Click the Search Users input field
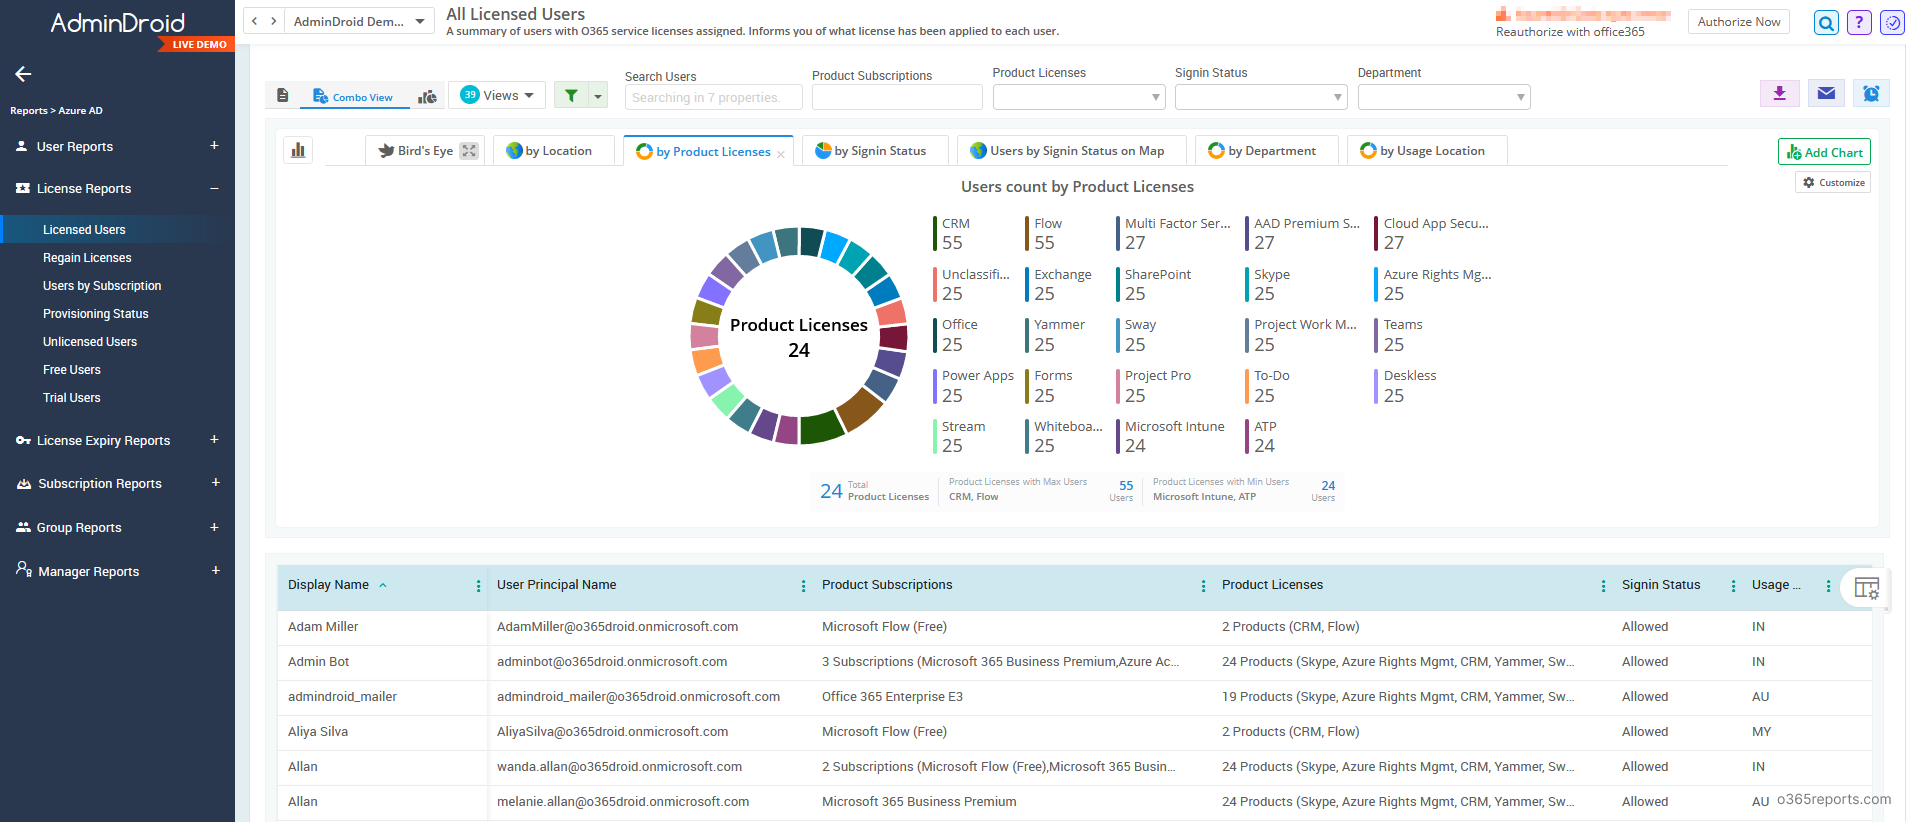1906x822 pixels. point(713,97)
